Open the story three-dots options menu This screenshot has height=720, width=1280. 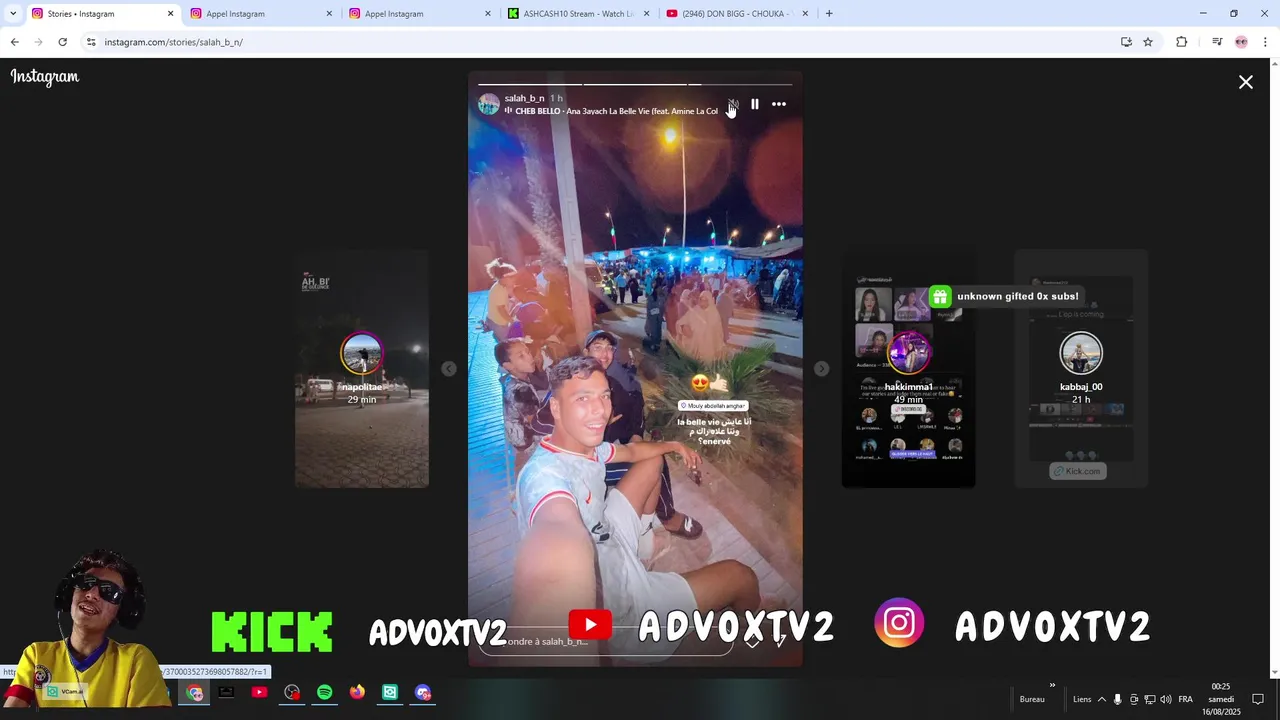pos(779,104)
